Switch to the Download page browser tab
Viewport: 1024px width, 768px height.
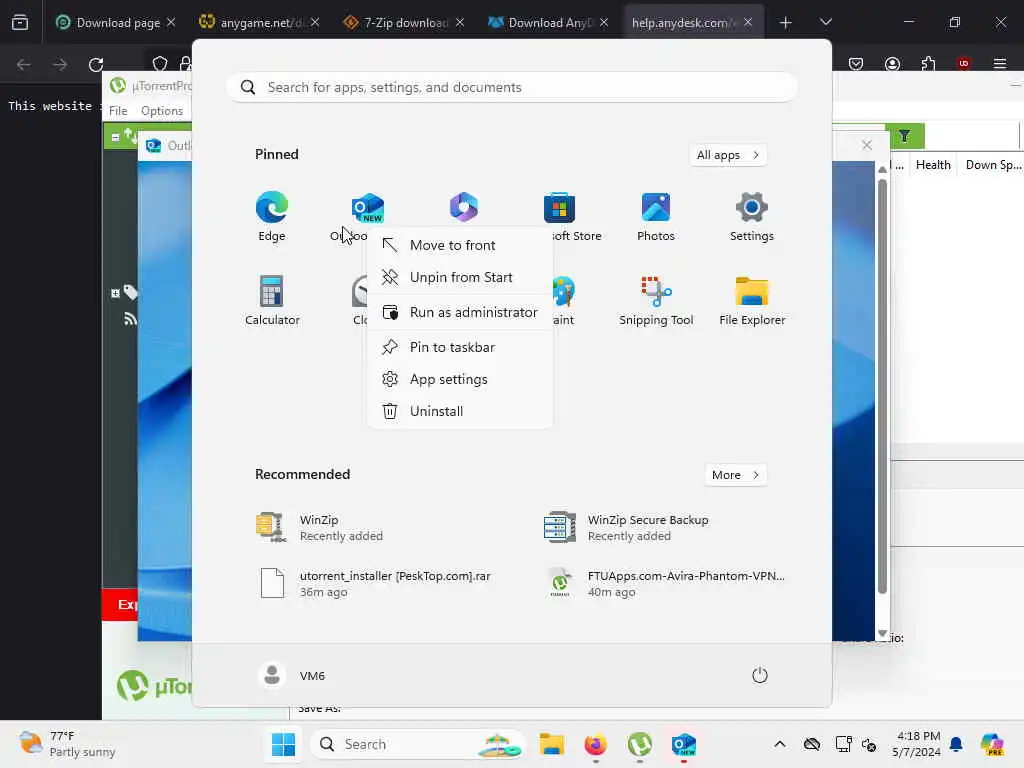[114, 22]
